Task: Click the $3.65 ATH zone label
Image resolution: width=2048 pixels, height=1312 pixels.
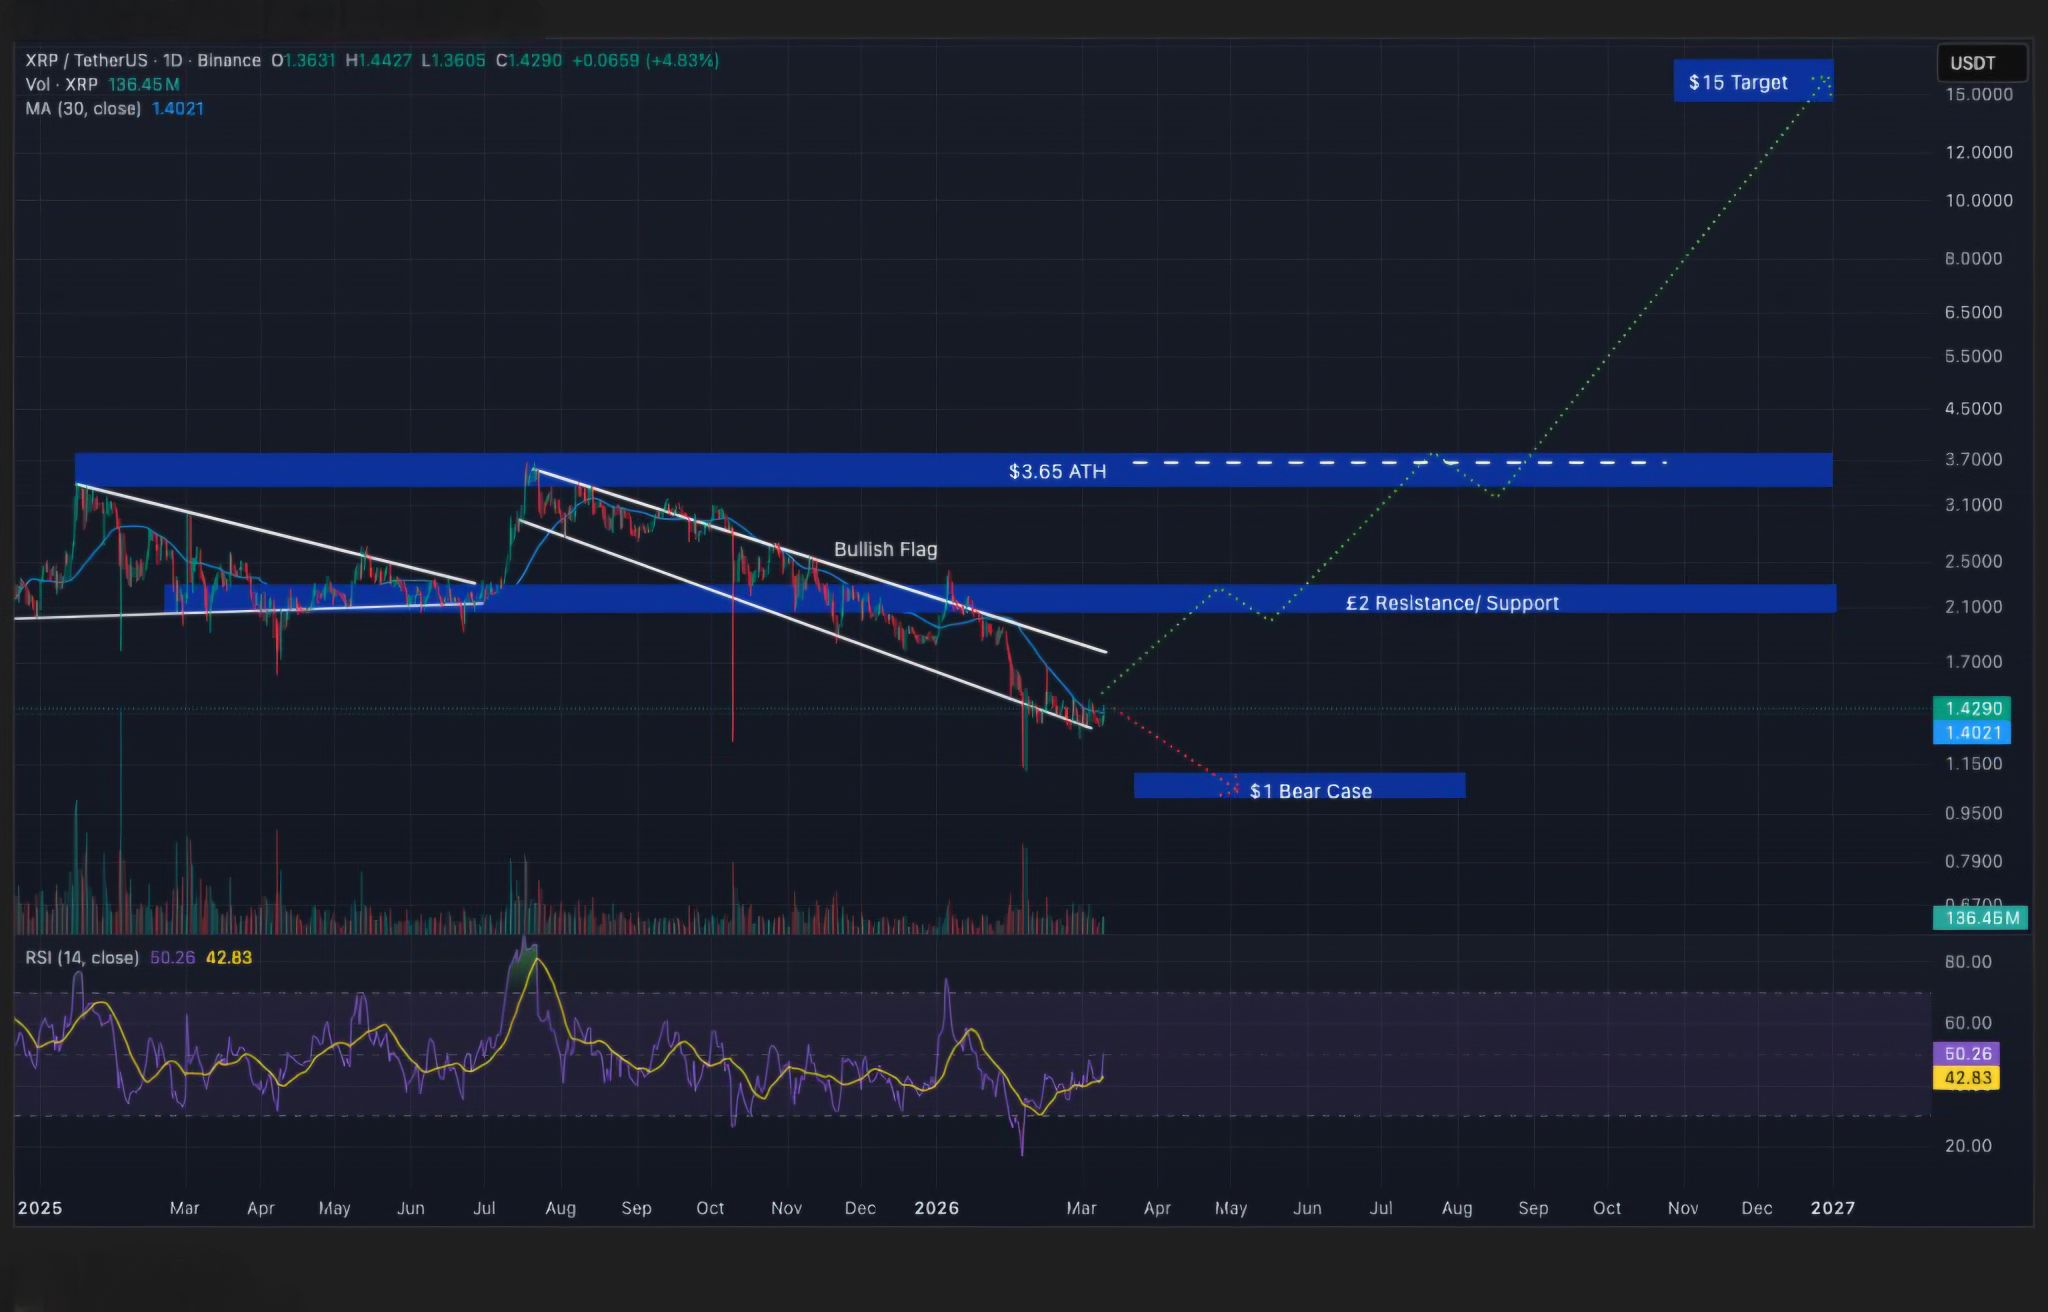Action: 1057,471
